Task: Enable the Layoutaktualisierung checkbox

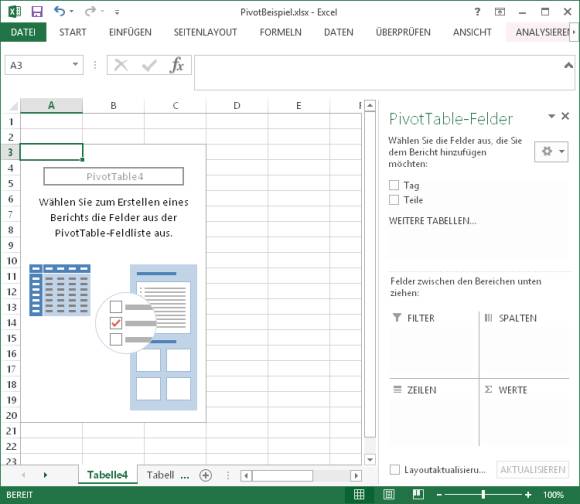Action: [395, 470]
